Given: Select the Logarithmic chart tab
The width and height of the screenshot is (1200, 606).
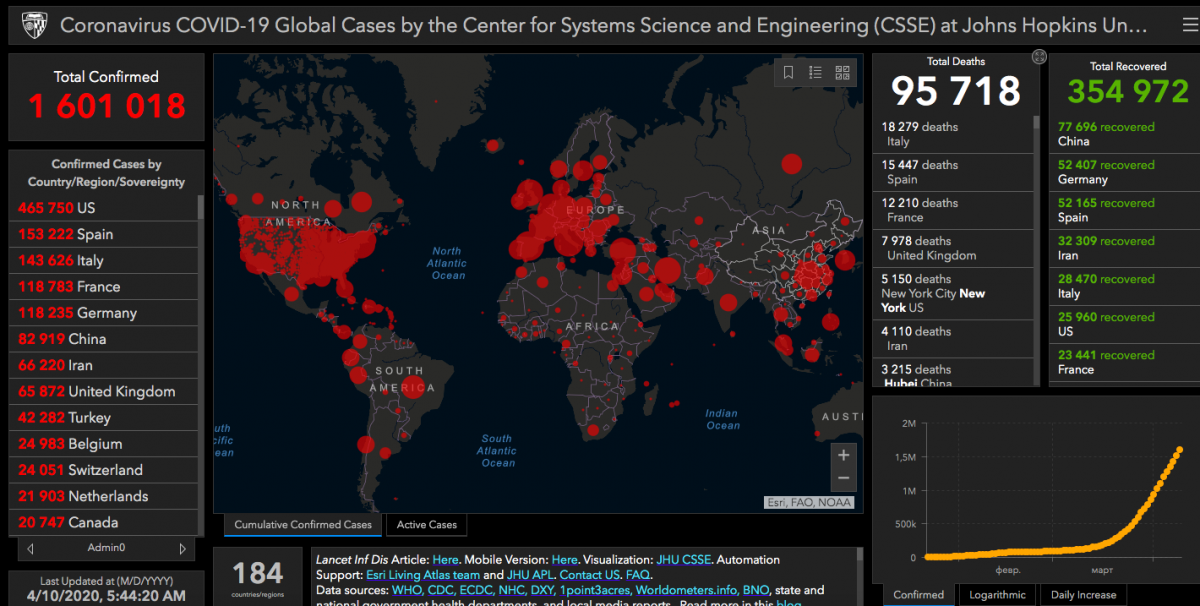Looking at the screenshot, I should (998, 595).
